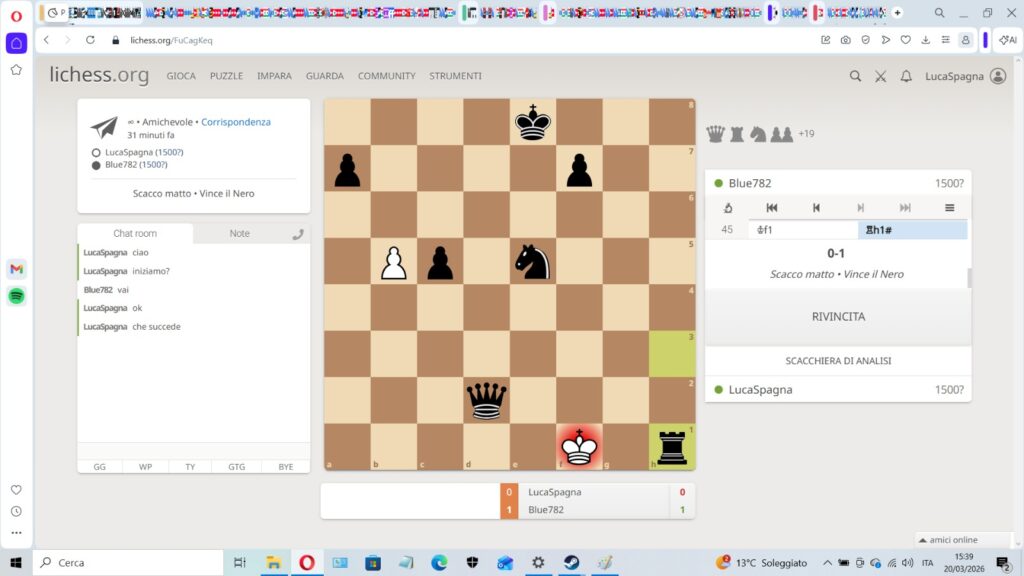Switch to the Note tab

[240, 234]
